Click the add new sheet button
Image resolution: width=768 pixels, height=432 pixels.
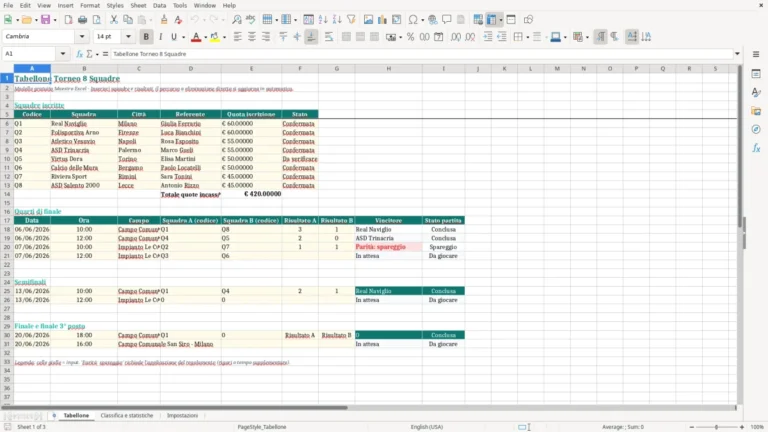54,415
